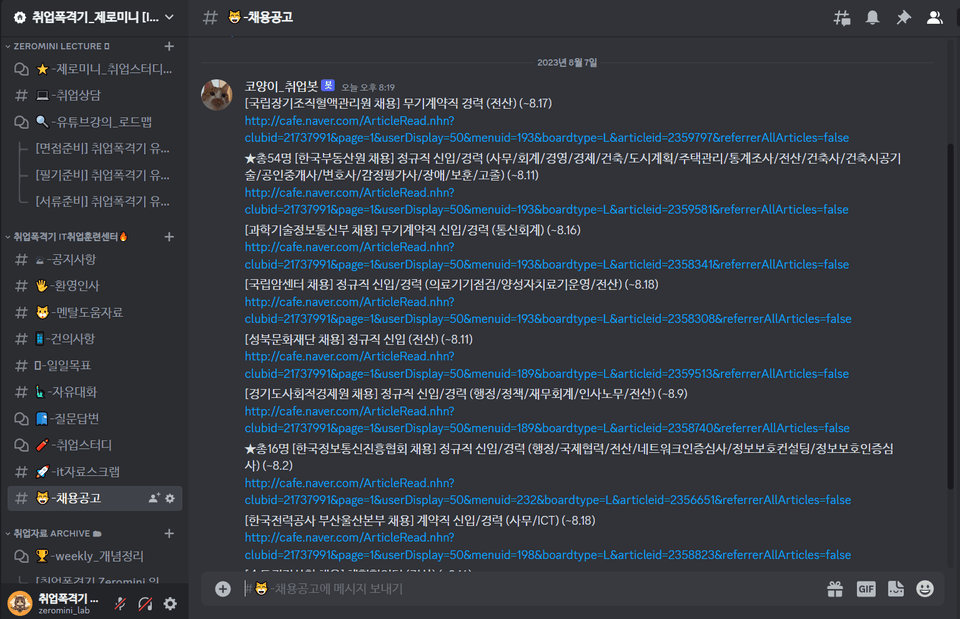This screenshot has width=960, height=619.
Task: Open the server name dropdown menu
Action: (x=94, y=18)
